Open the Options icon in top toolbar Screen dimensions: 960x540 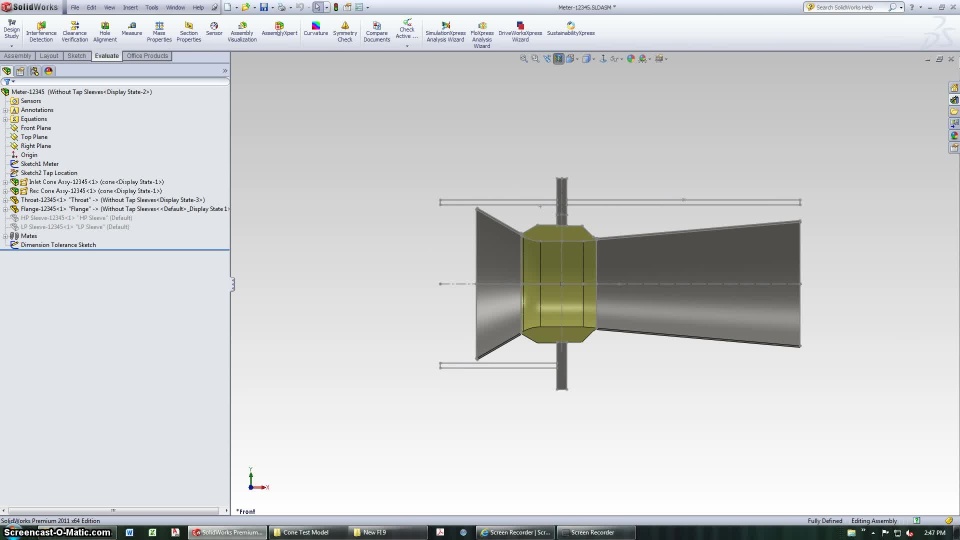(359, 7)
